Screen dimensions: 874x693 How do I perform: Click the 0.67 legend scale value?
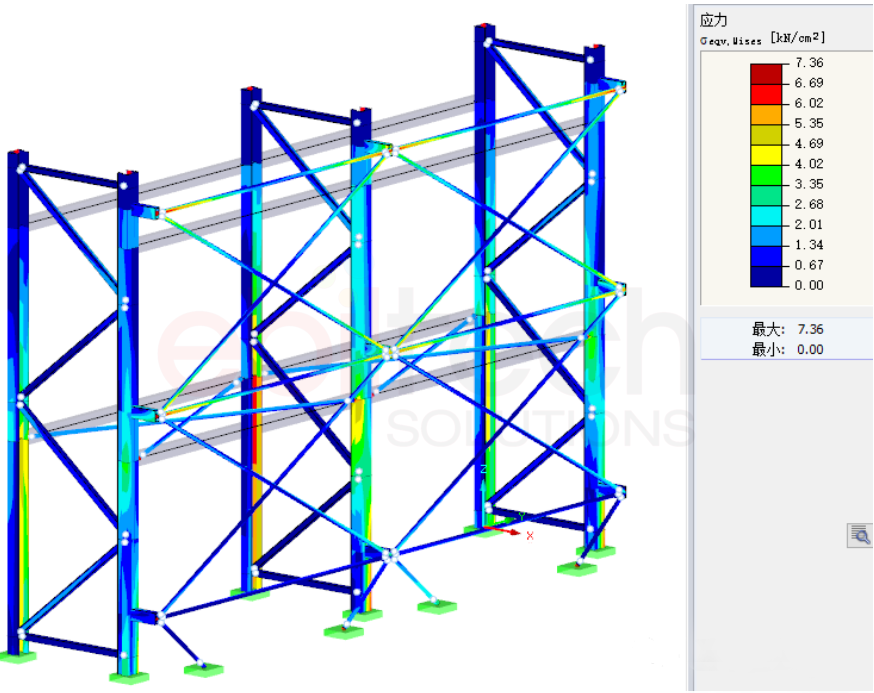coord(809,265)
